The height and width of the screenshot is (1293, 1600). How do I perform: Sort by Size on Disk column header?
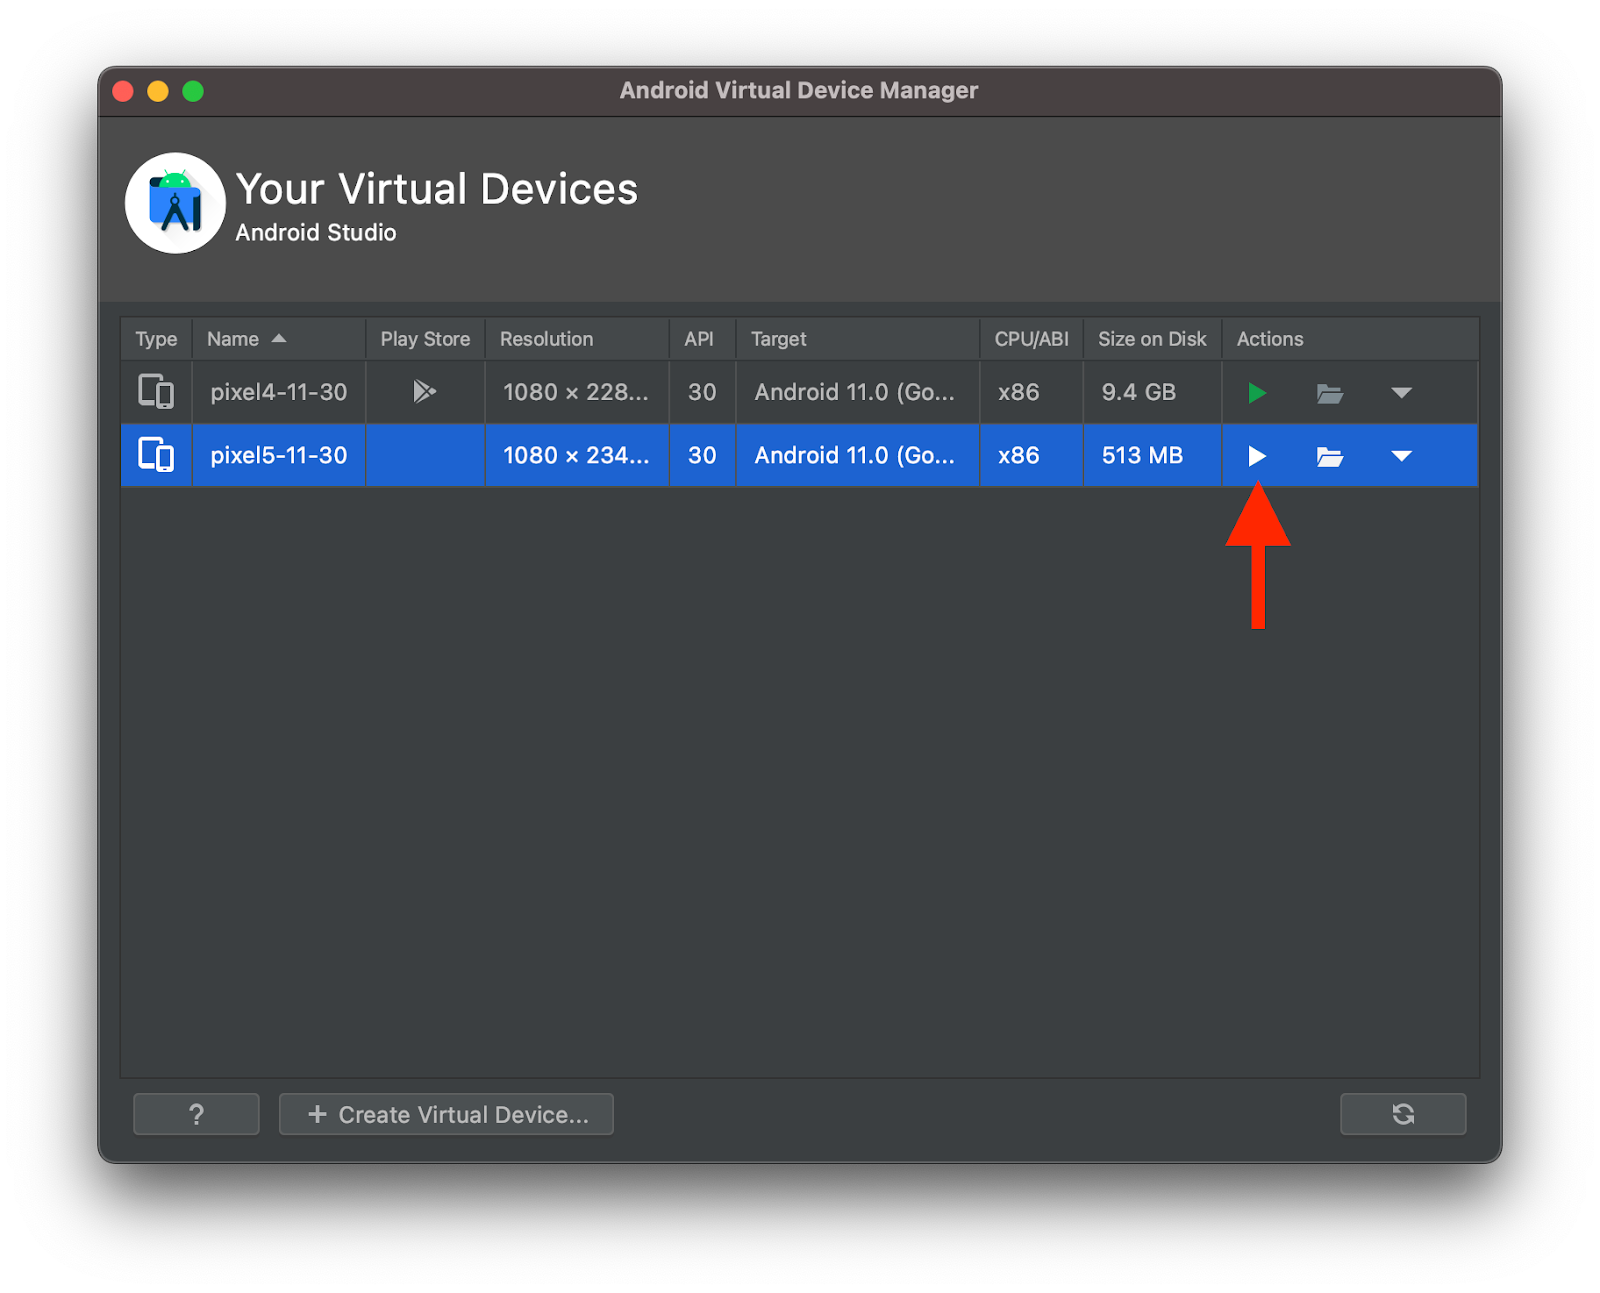[1152, 339]
